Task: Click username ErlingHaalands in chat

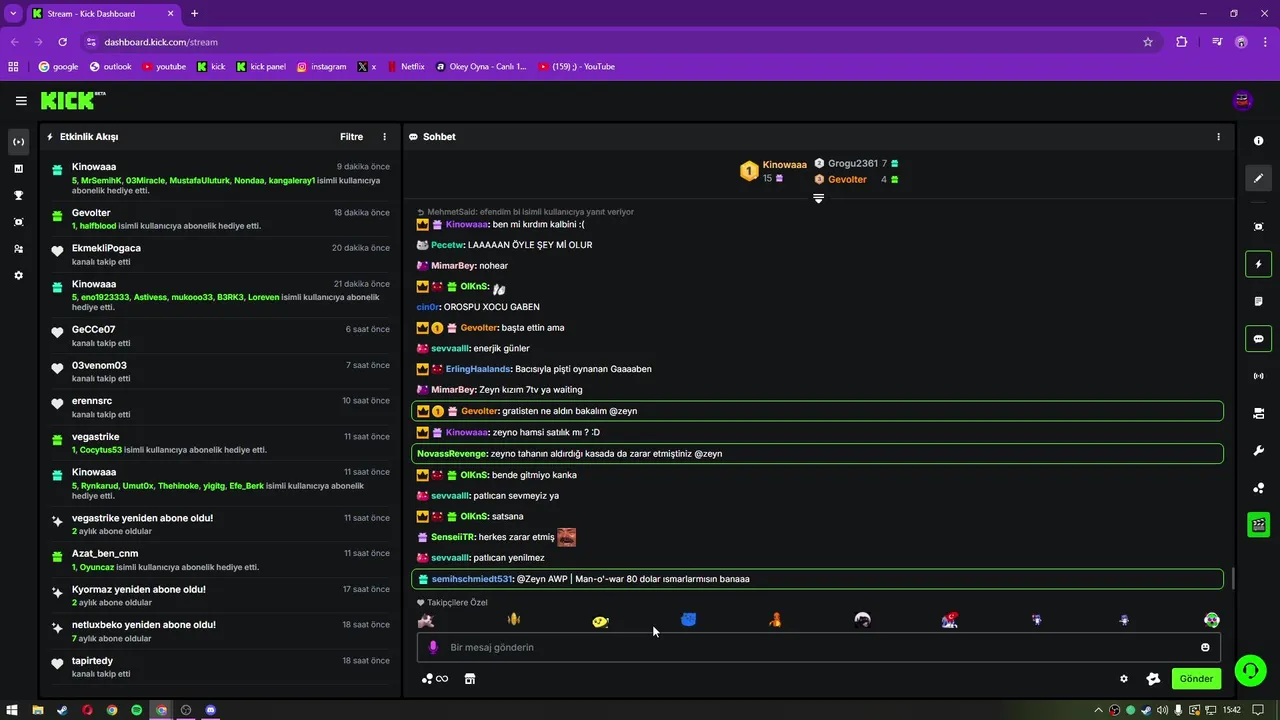Action: 478,369
